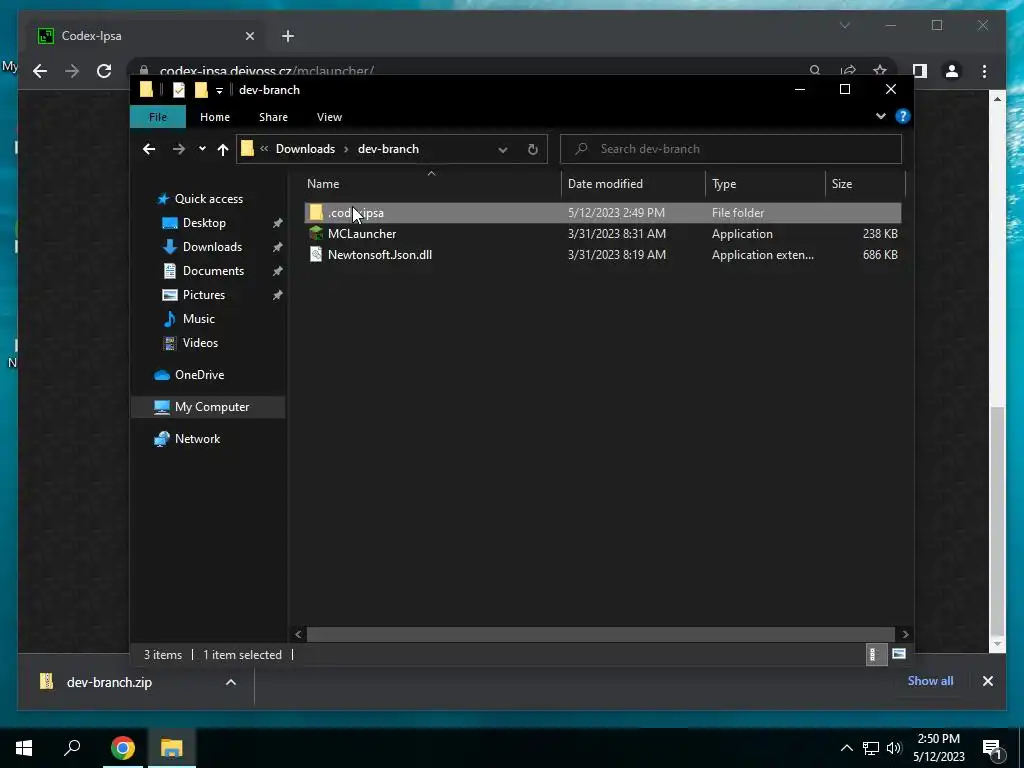Open the Chrome three-dot menu
This screenshot has height=768, width=1024.
coord(984,71)
